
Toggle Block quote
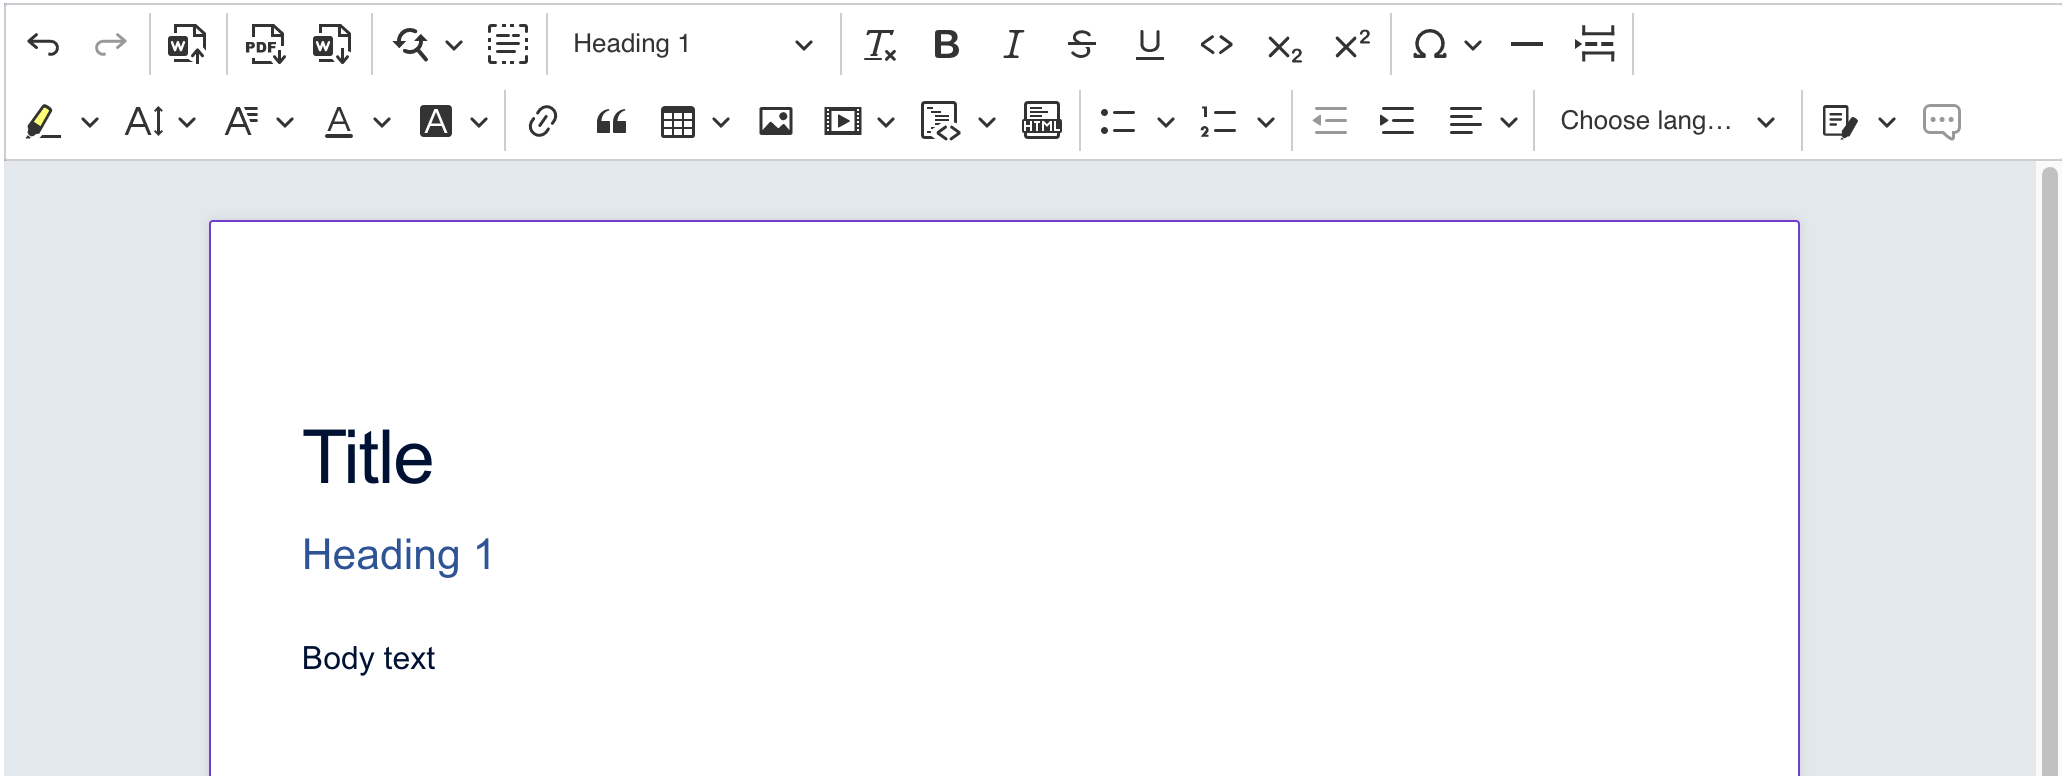pyautogui.click(x=611, y=122)
